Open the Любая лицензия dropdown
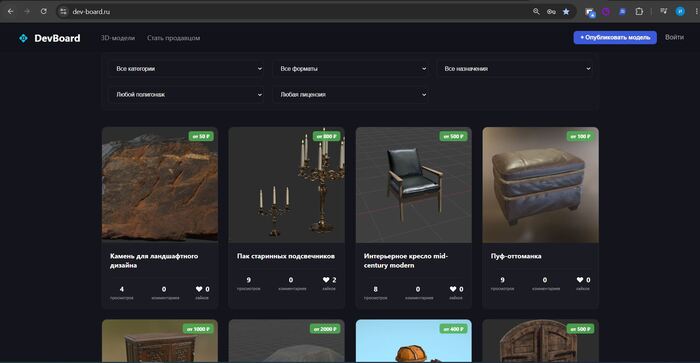 [351, 95]
